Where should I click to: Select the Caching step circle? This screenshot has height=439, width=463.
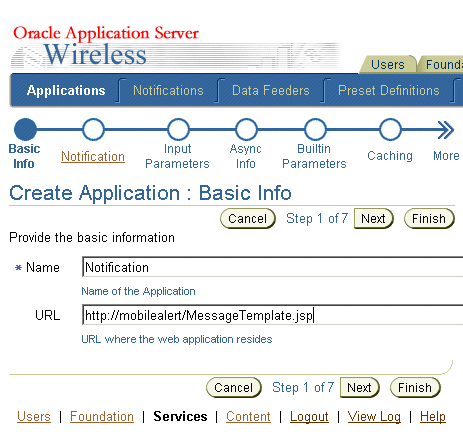point(390,129)
